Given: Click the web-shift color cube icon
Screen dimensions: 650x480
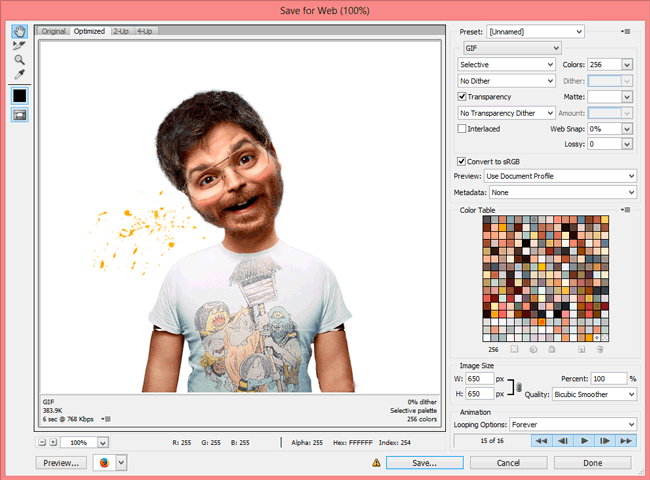Looking at the screenshot, I should tap(533, 349).
